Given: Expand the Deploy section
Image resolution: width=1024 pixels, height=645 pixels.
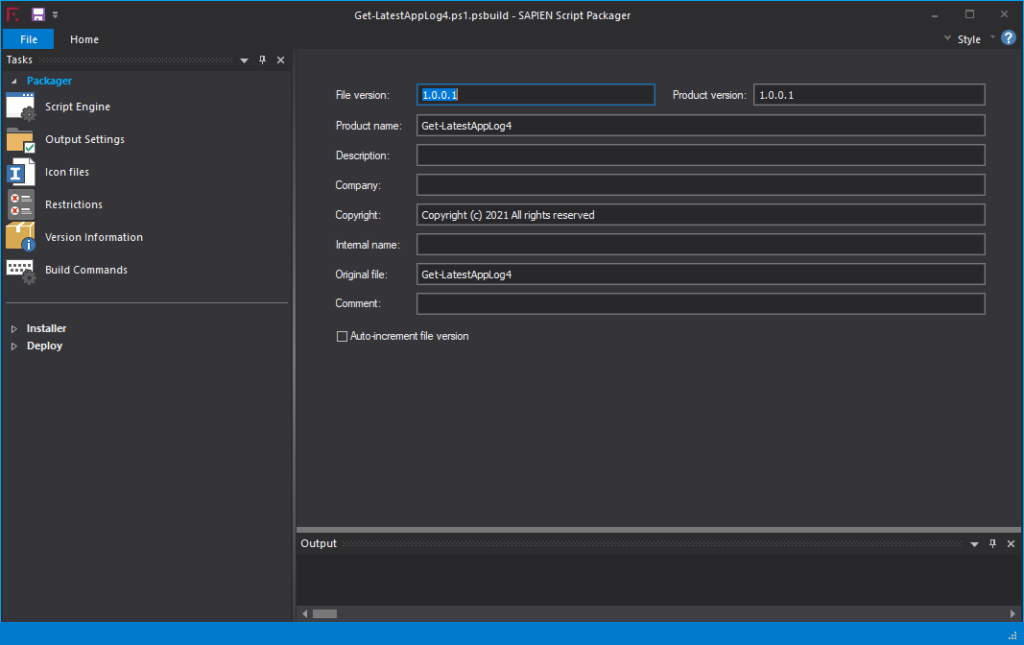Looking at the screenshot, I should 14,346.
